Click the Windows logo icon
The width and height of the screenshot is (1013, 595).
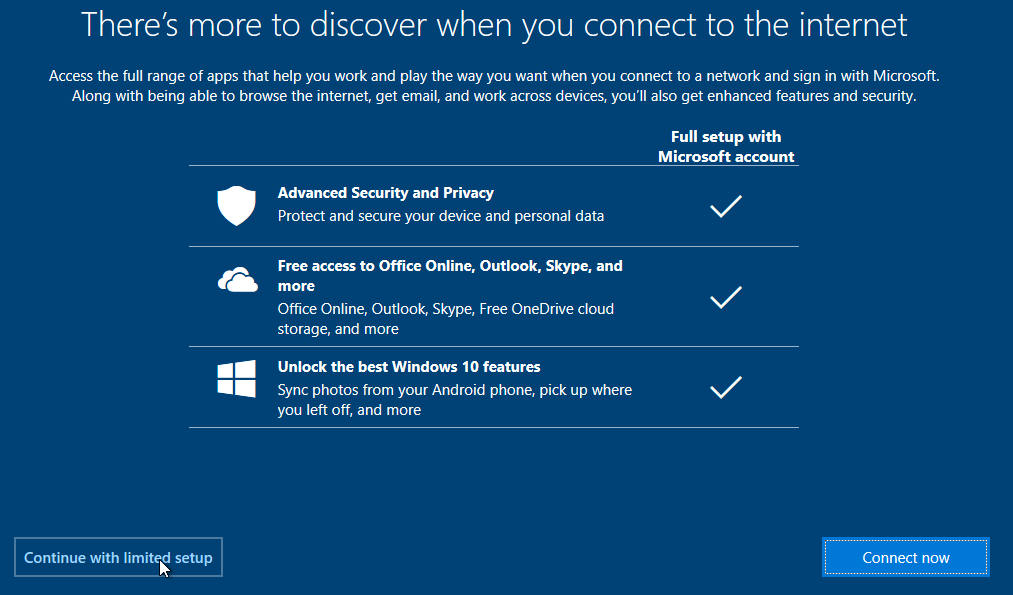(237, 379)
